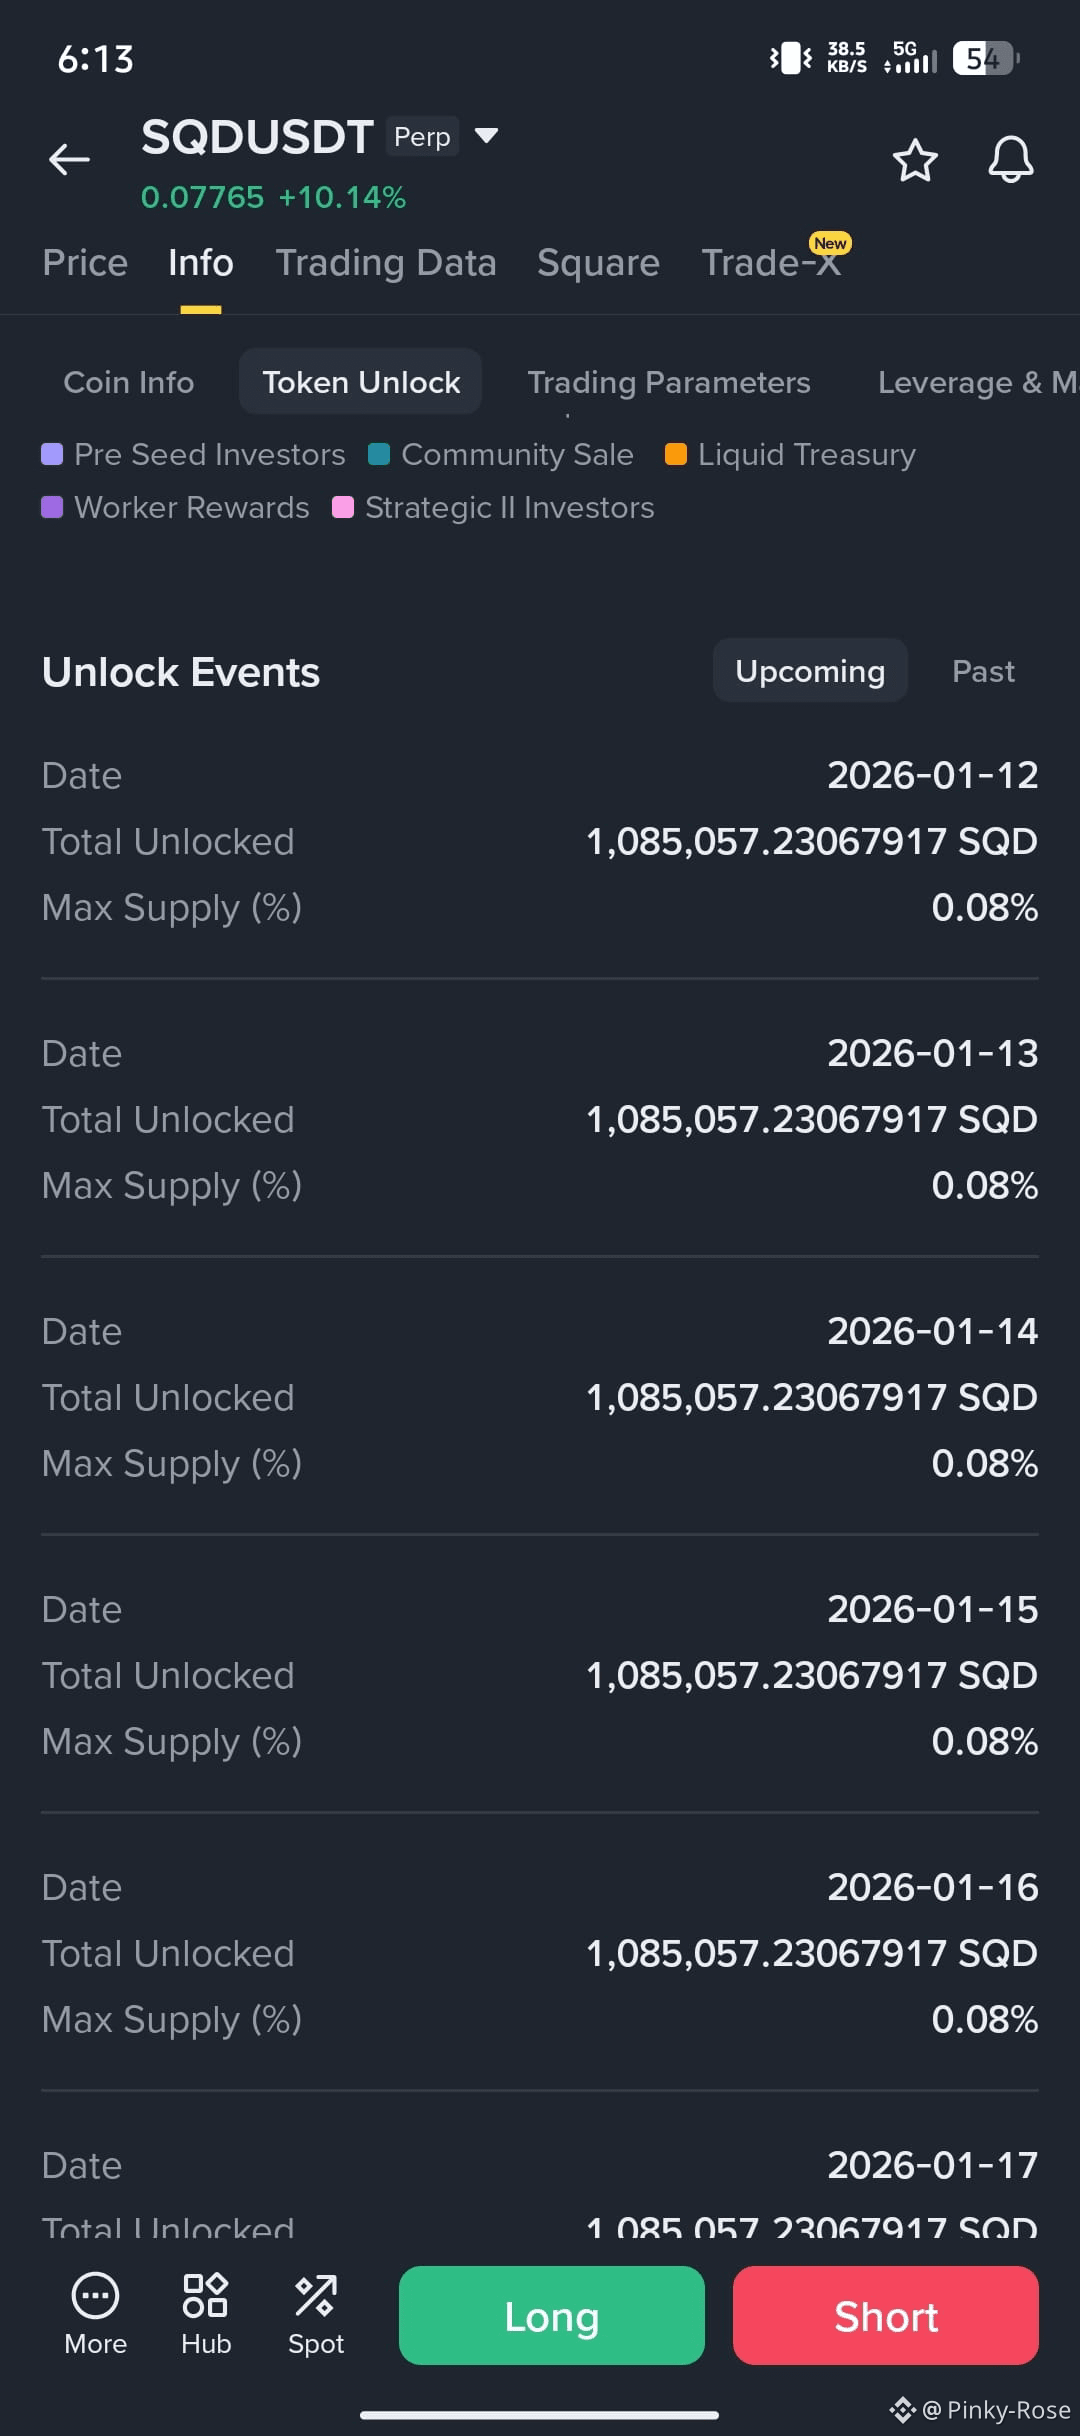Open price alerts via bell icon

(x=1011, y=160)
